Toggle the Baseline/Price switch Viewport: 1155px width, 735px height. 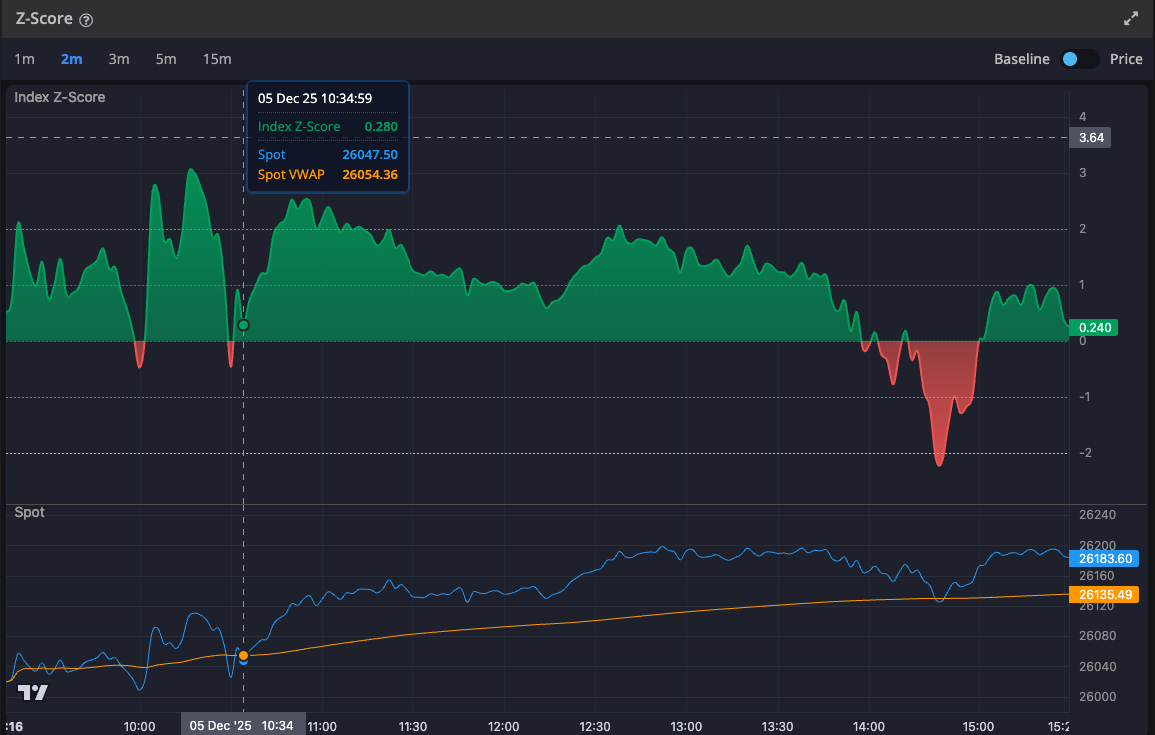1079,59
